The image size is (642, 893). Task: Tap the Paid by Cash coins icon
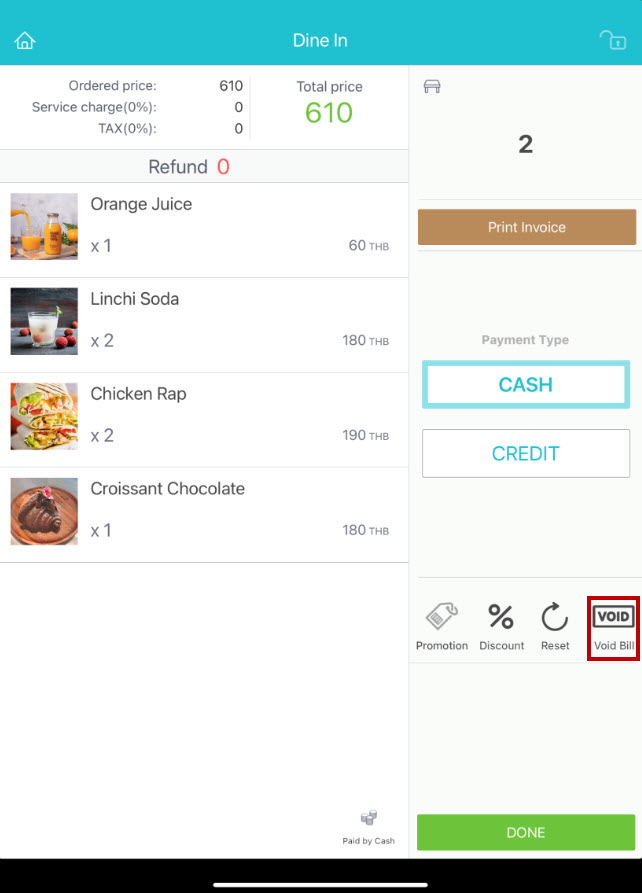click(369, 818)
